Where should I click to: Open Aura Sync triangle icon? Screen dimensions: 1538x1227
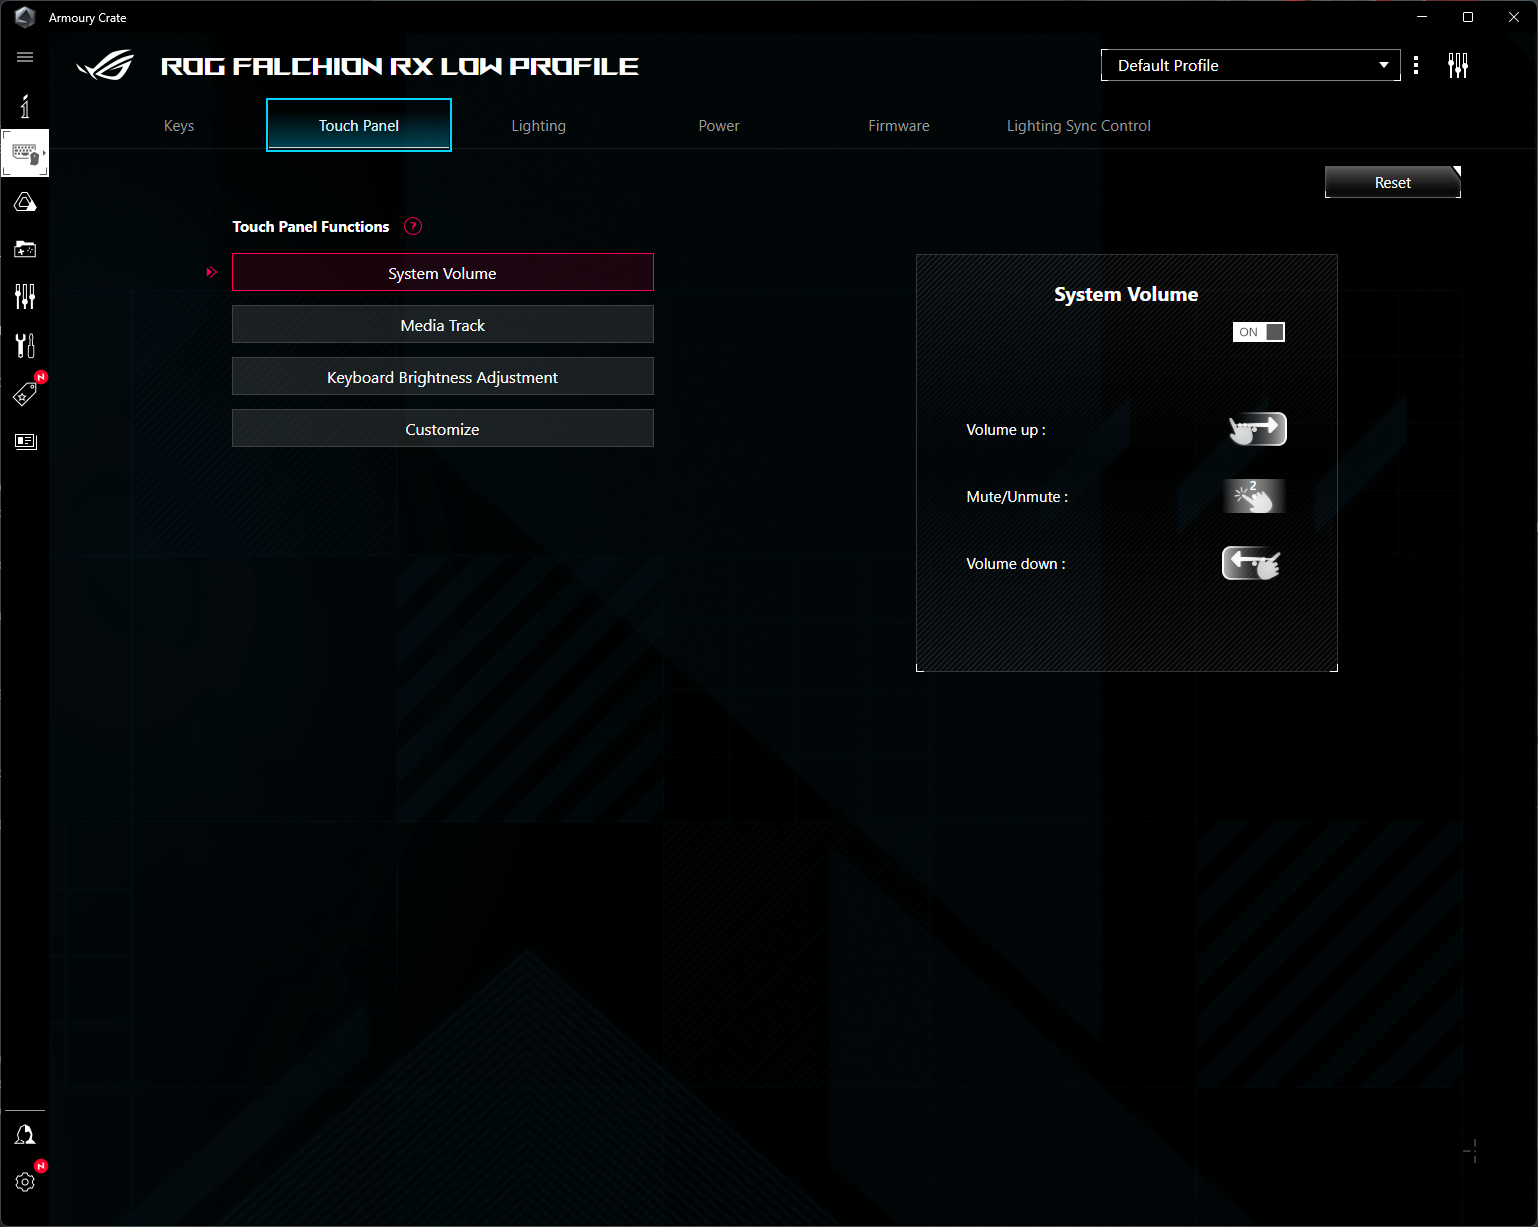click(25, 202)
